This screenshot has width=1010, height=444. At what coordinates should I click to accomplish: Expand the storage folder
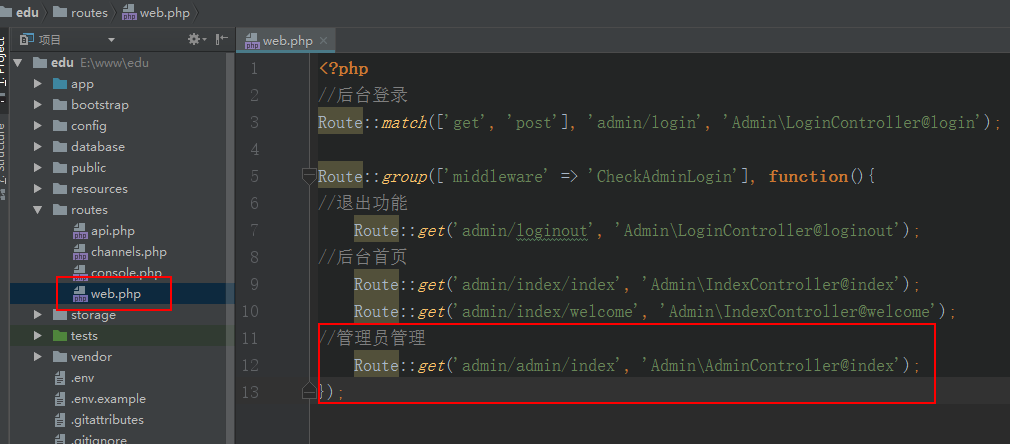37,315
